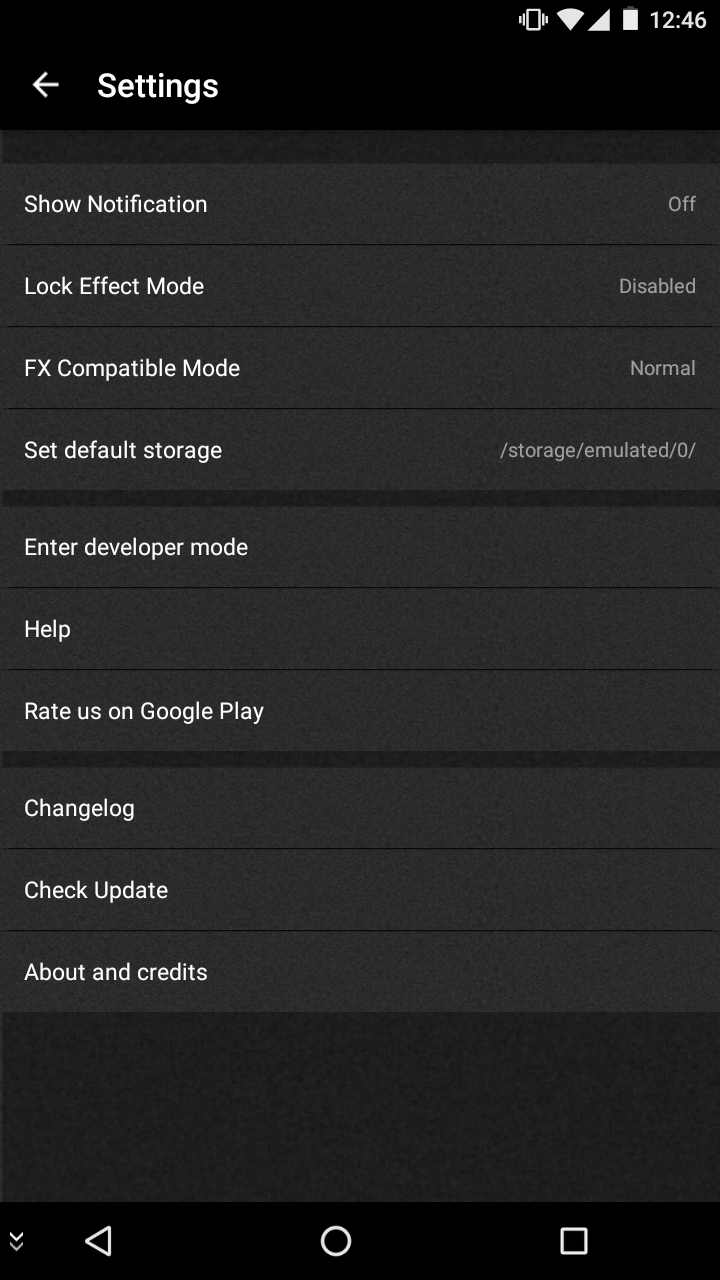Tap the battery icon in the status bar
The image size is (720, 1280).
pos(630,19)
